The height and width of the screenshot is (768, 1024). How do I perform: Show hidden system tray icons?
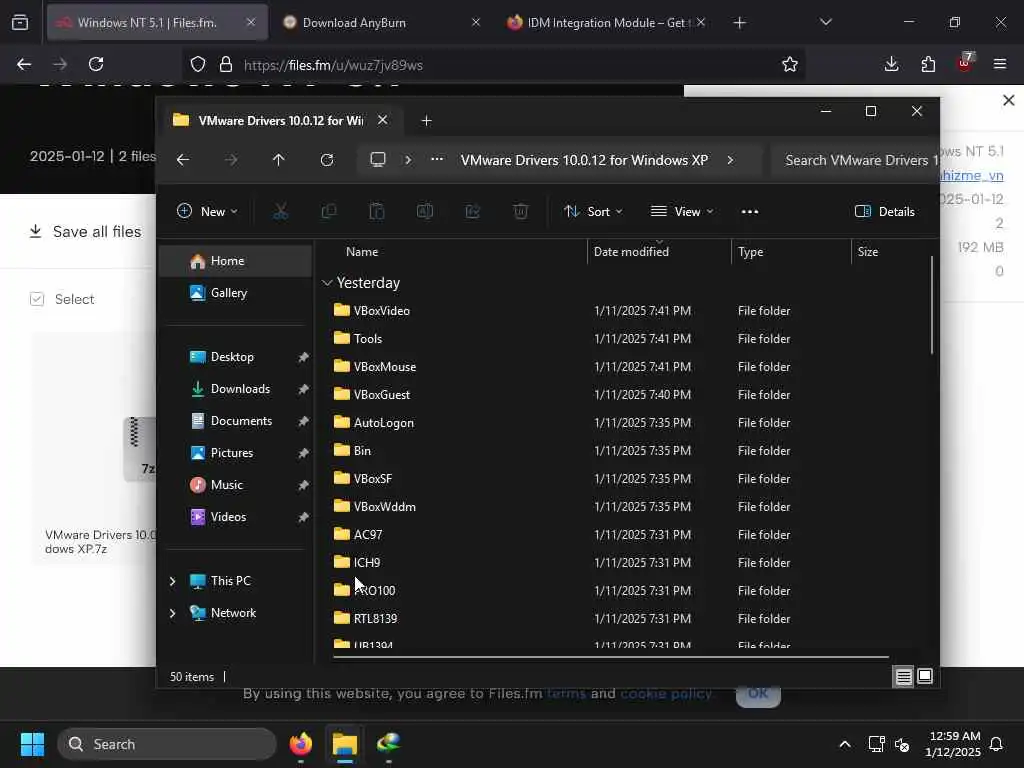click(x=844, y=744)
